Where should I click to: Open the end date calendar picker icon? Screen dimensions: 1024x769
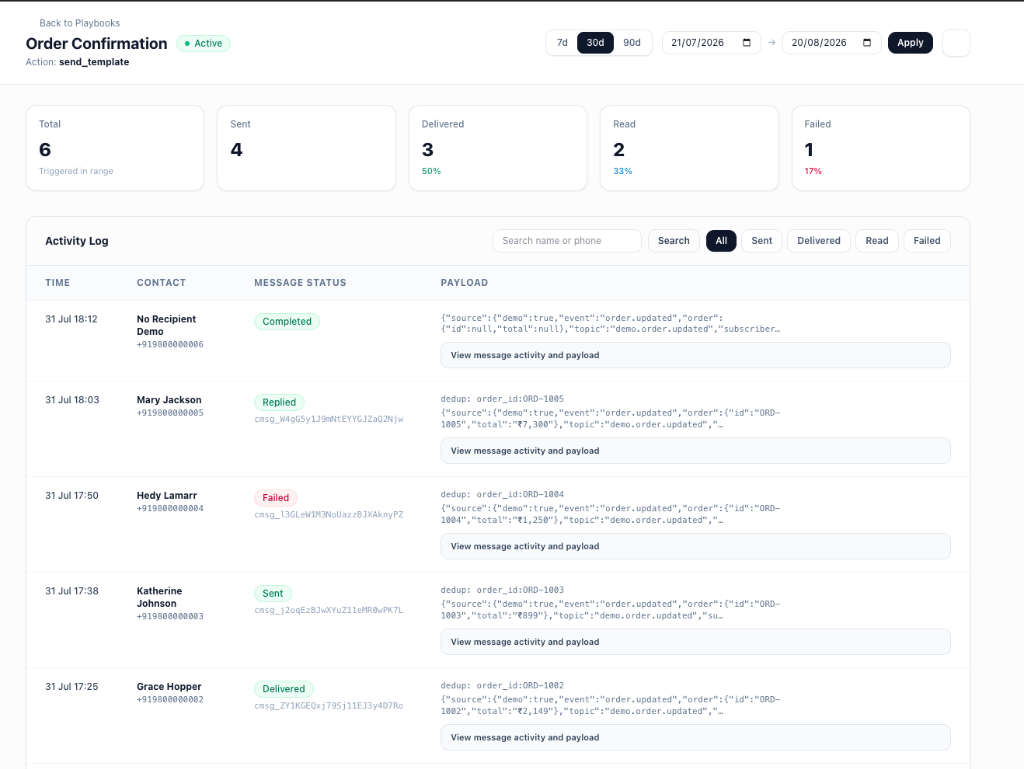(x=867, y=43)
